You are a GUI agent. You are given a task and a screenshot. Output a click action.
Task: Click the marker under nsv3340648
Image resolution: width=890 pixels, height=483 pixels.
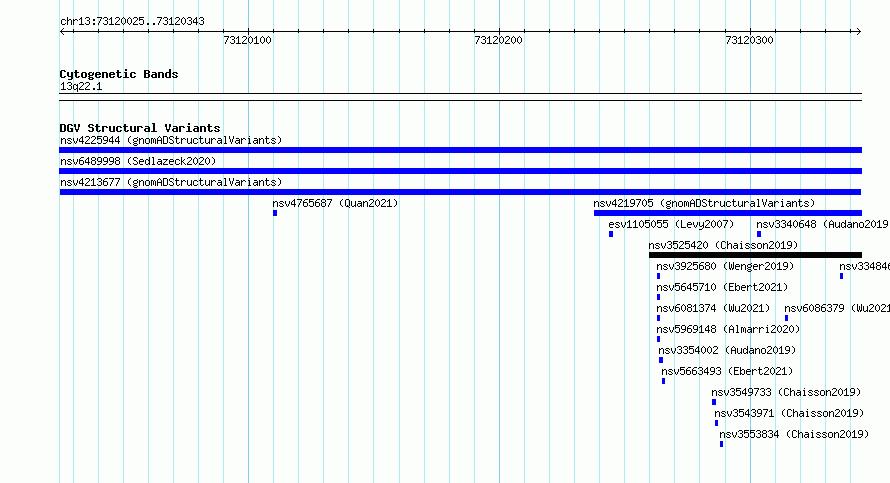pyautogui.click(x=759, y=234)
